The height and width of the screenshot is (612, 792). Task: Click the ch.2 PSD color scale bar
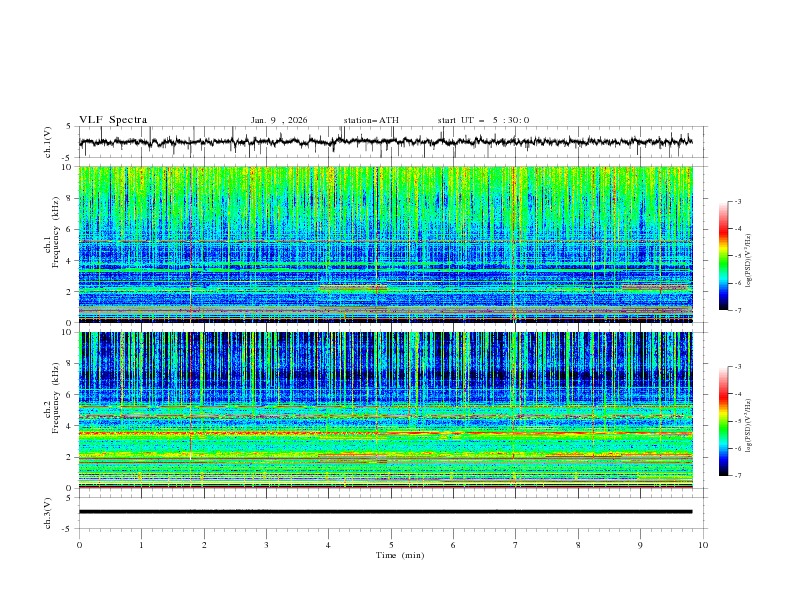tap(723, 421)
